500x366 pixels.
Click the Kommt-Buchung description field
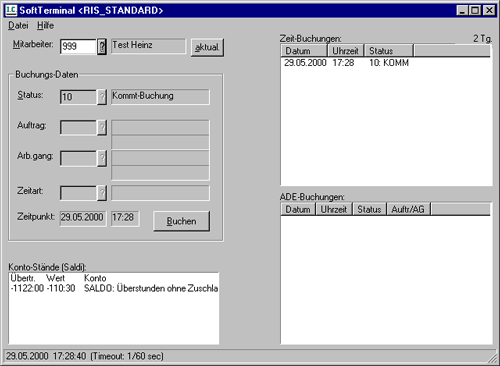(160, 97)
